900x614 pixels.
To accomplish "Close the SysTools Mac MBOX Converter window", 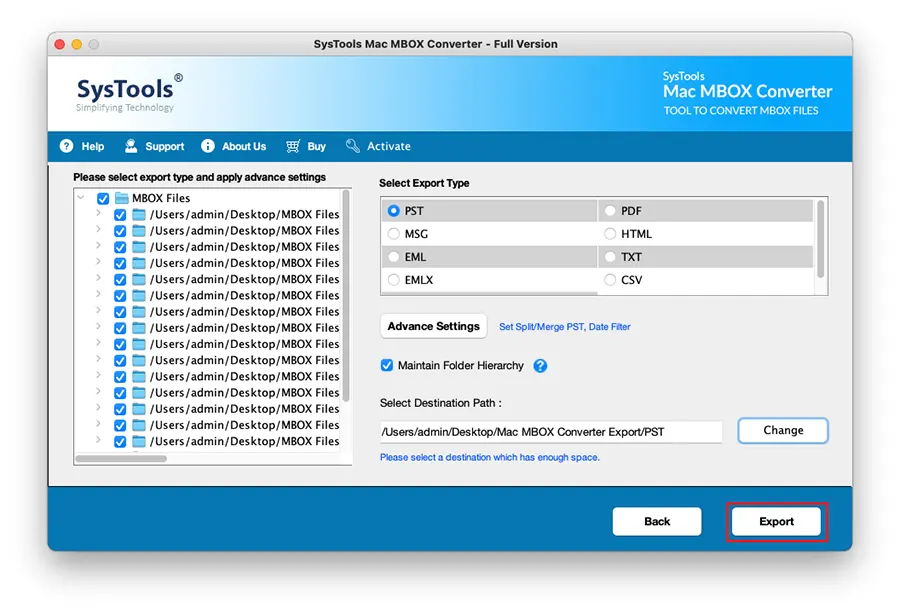I will [x=60, y=44].
